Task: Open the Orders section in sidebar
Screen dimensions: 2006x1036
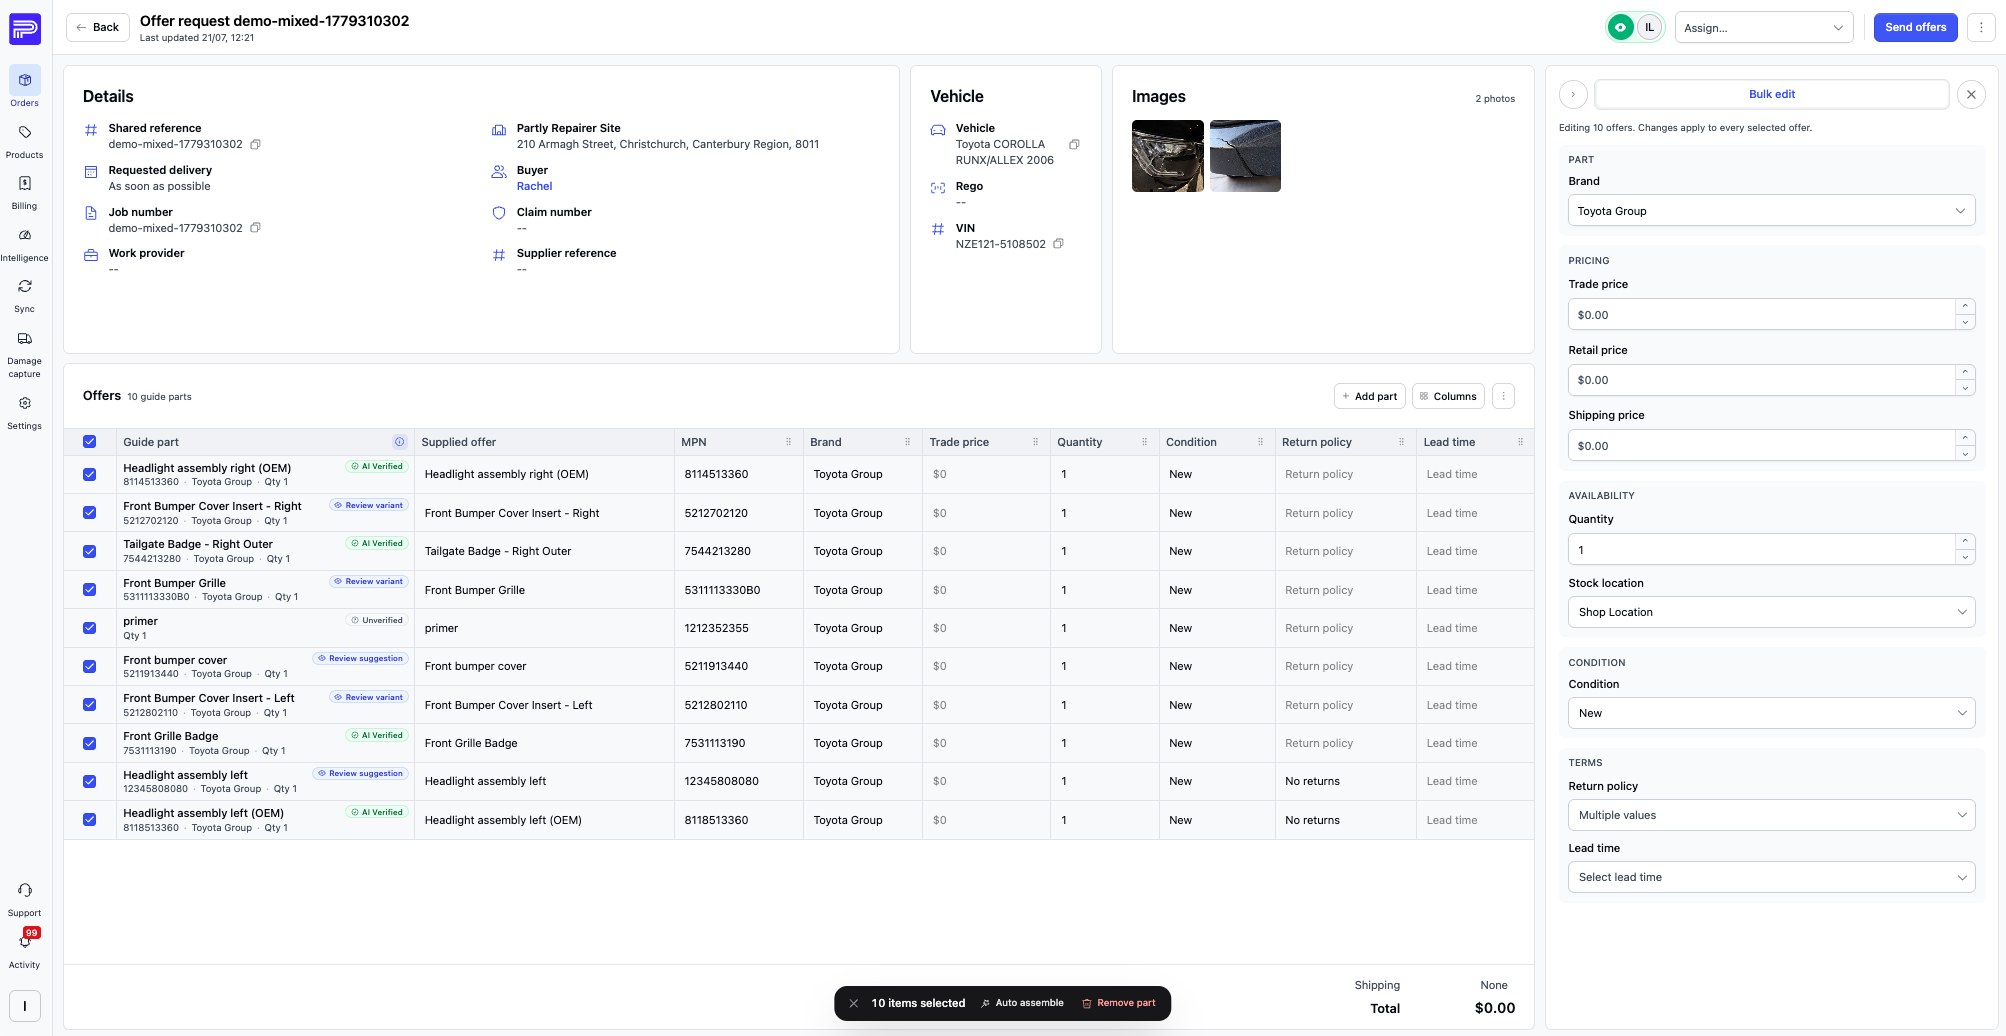Action: (x=25, y=87)
